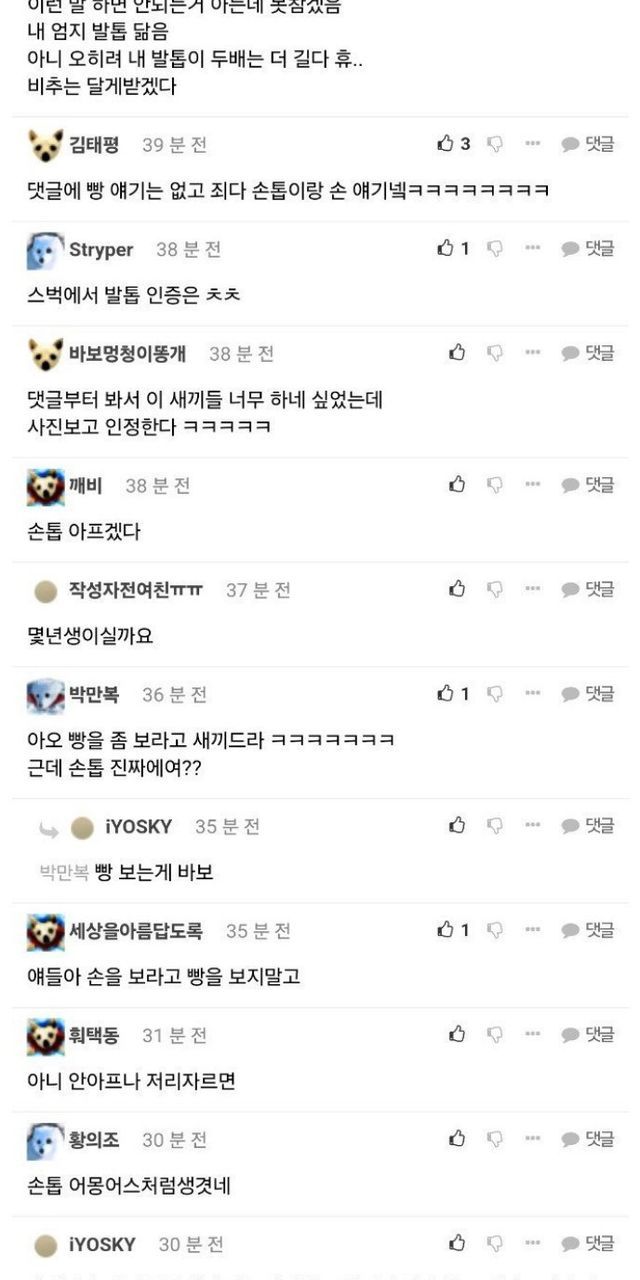
Task: Open three-dot menu on 박만복's comment
Action: coord(532,694)
